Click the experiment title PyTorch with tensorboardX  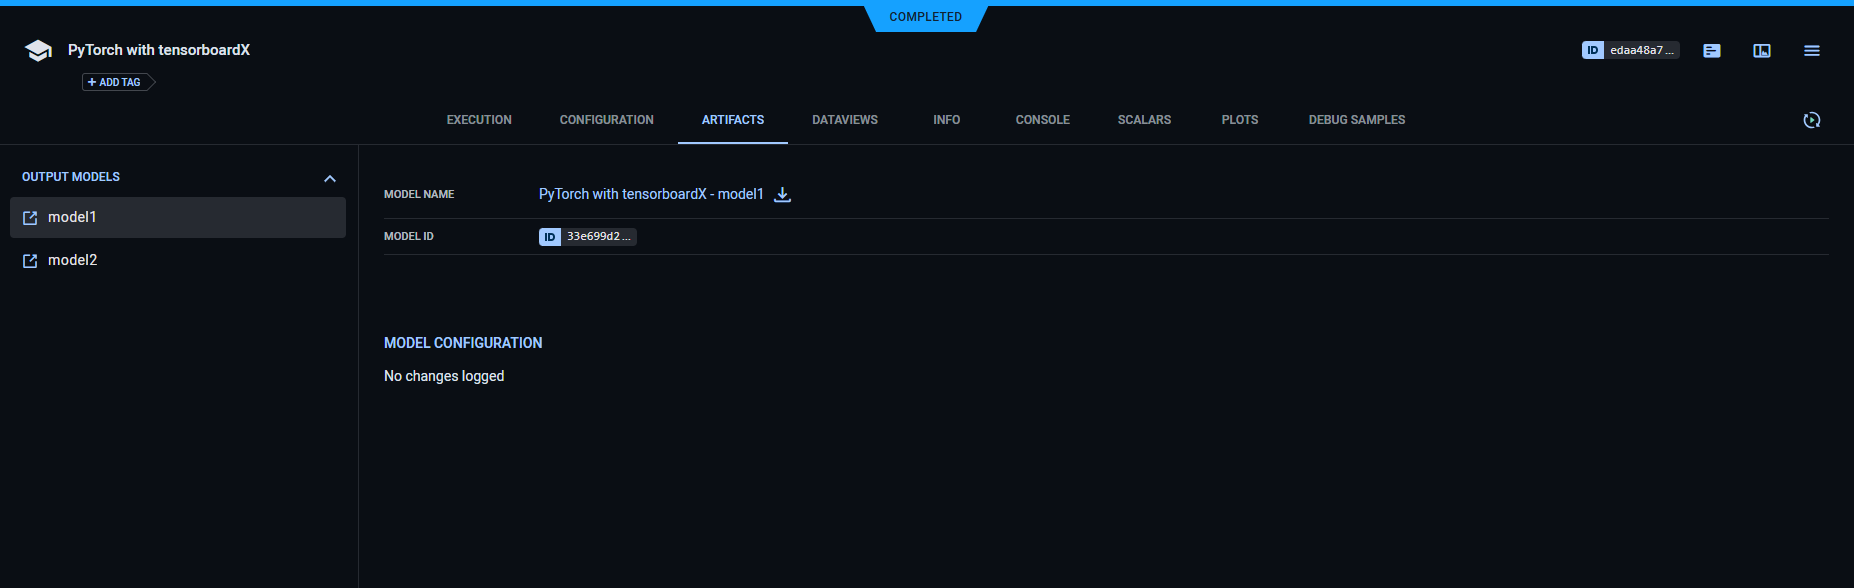(x=159, y=50)
